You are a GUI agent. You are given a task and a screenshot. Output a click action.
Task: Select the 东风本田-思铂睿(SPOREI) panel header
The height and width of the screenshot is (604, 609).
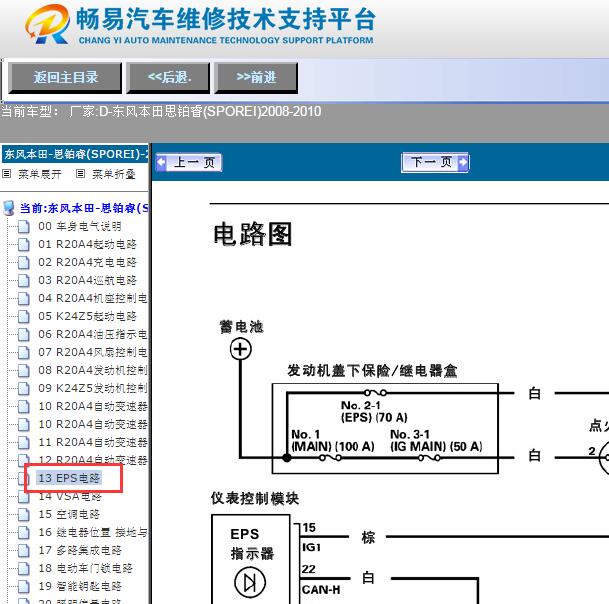(75, 154)
